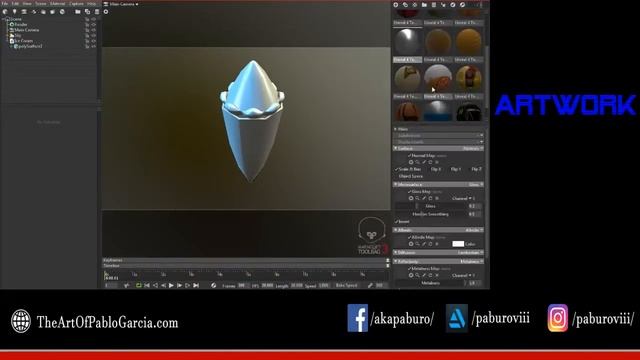
Task: Collapse the Surface section header
Action: pos(439,149)
